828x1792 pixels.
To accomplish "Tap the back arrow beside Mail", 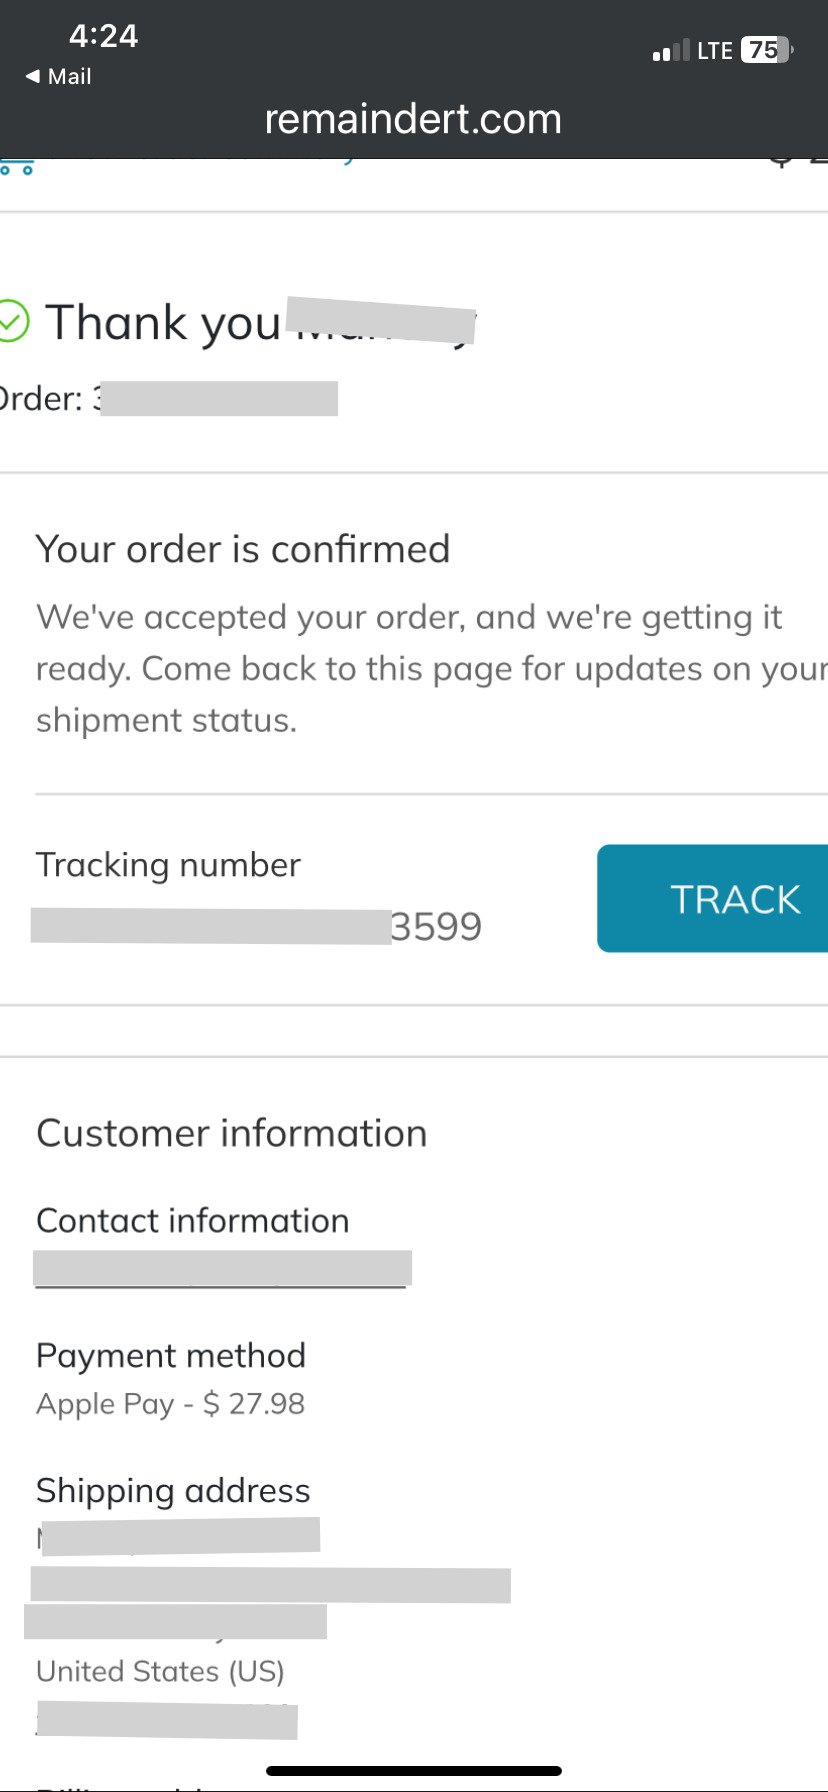I will 33,76.
